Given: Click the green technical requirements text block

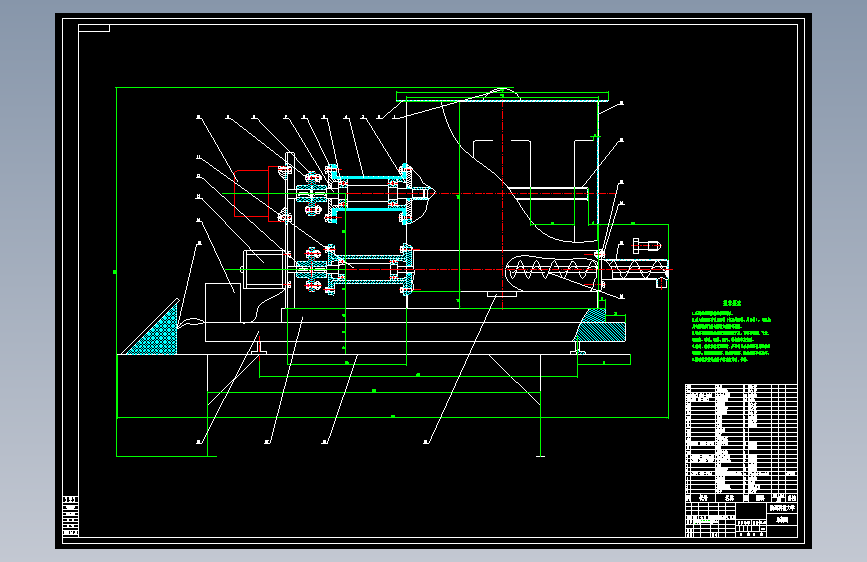Looking at the screenshot, I should click(731, 332).
